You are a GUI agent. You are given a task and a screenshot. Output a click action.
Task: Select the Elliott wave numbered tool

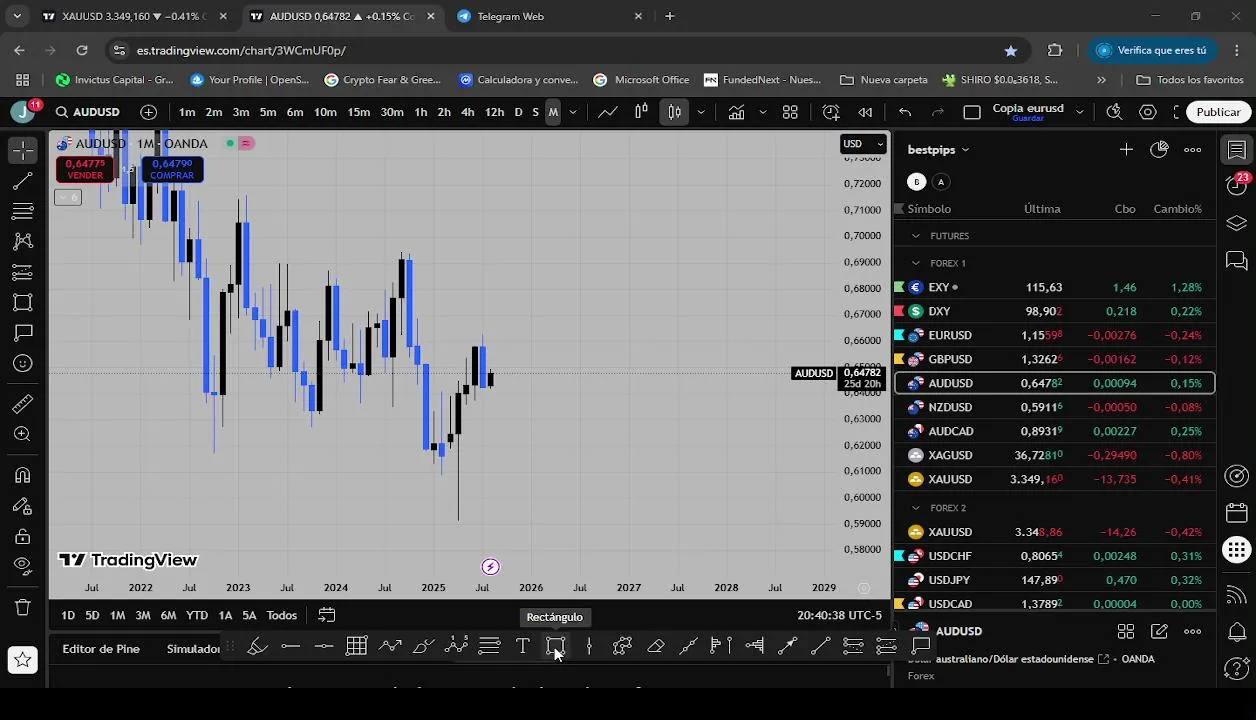(456, 647)
